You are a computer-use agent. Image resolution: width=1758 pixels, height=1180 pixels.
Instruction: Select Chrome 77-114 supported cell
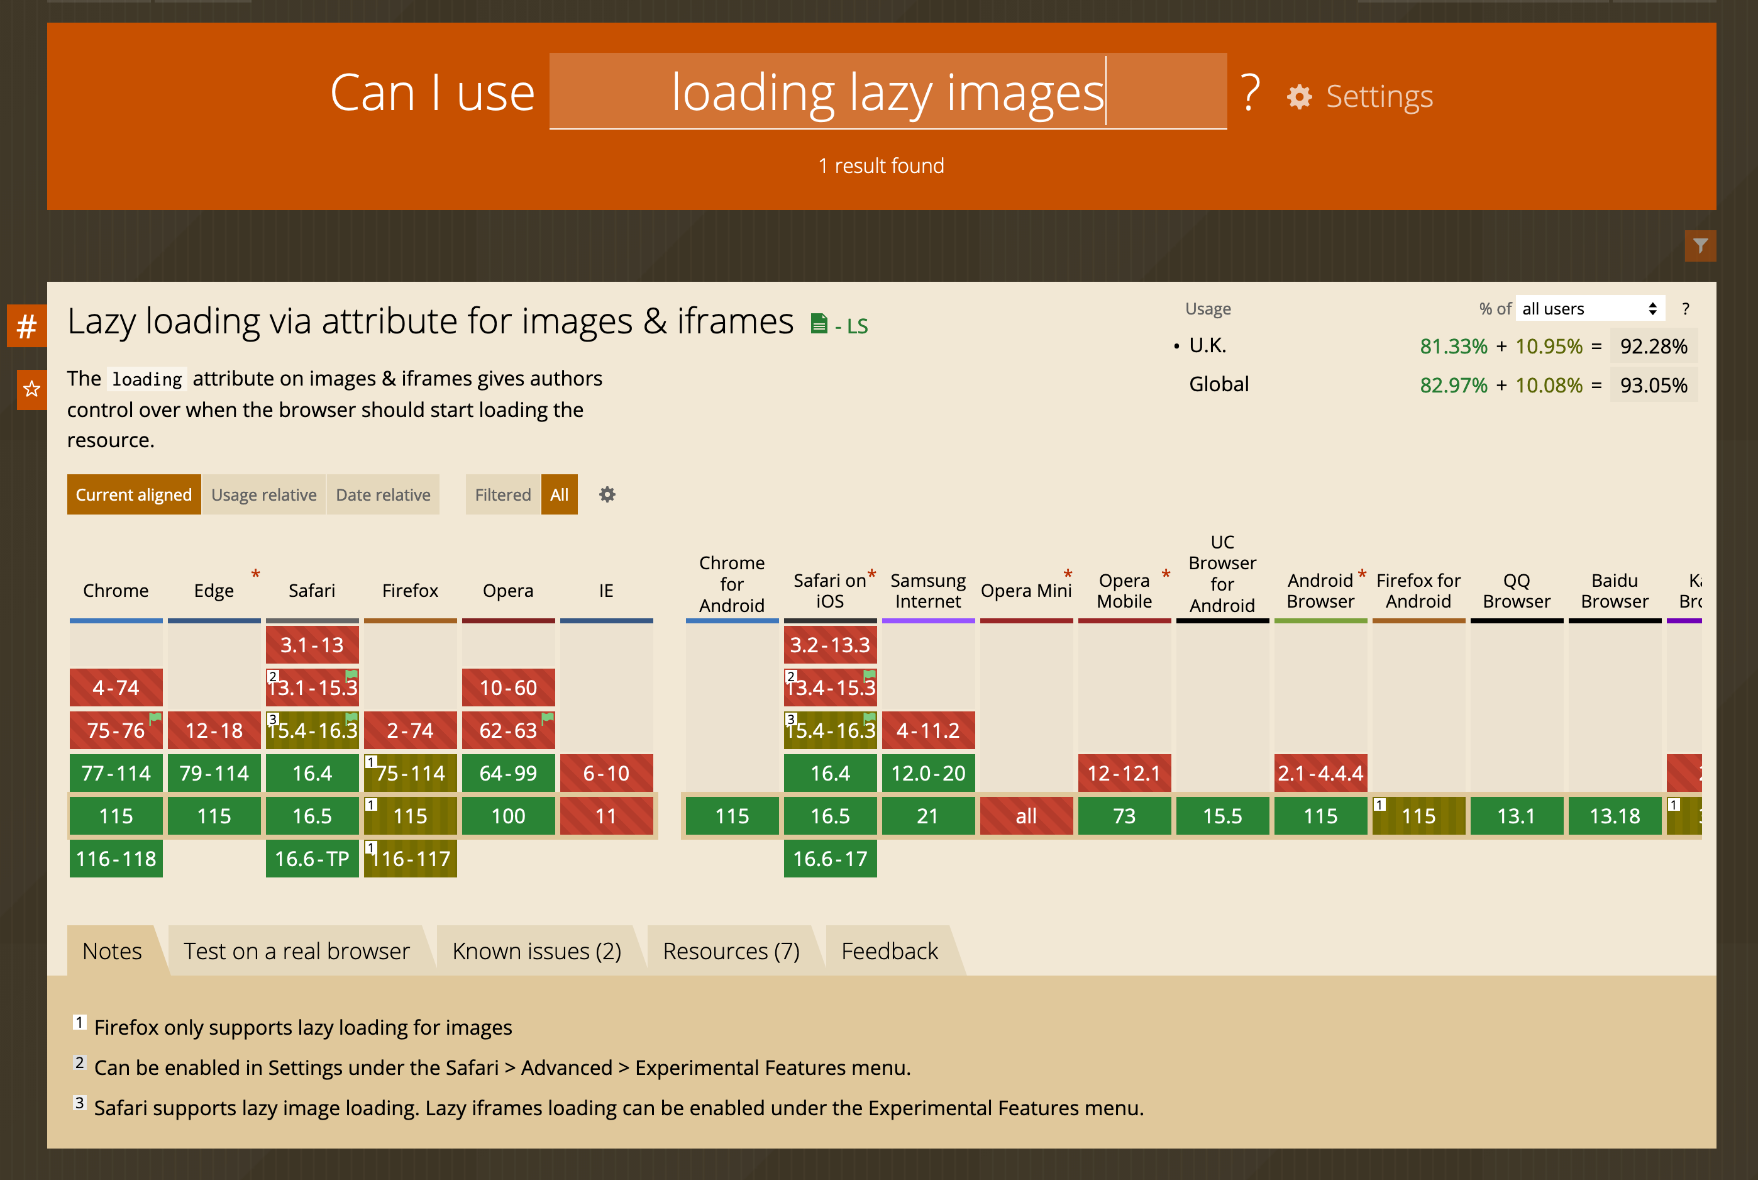(x=116, y=773)
